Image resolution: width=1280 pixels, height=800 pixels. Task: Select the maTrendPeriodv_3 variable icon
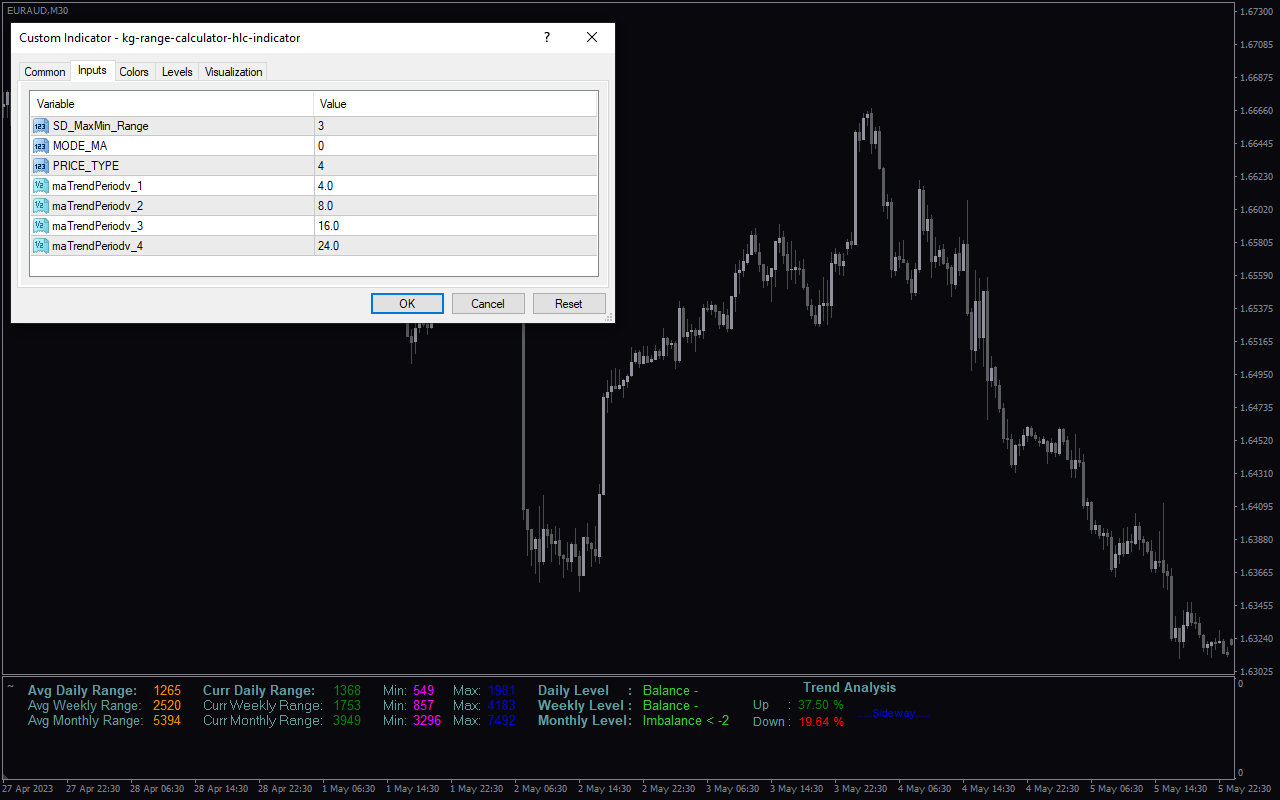tap(41, 226)
